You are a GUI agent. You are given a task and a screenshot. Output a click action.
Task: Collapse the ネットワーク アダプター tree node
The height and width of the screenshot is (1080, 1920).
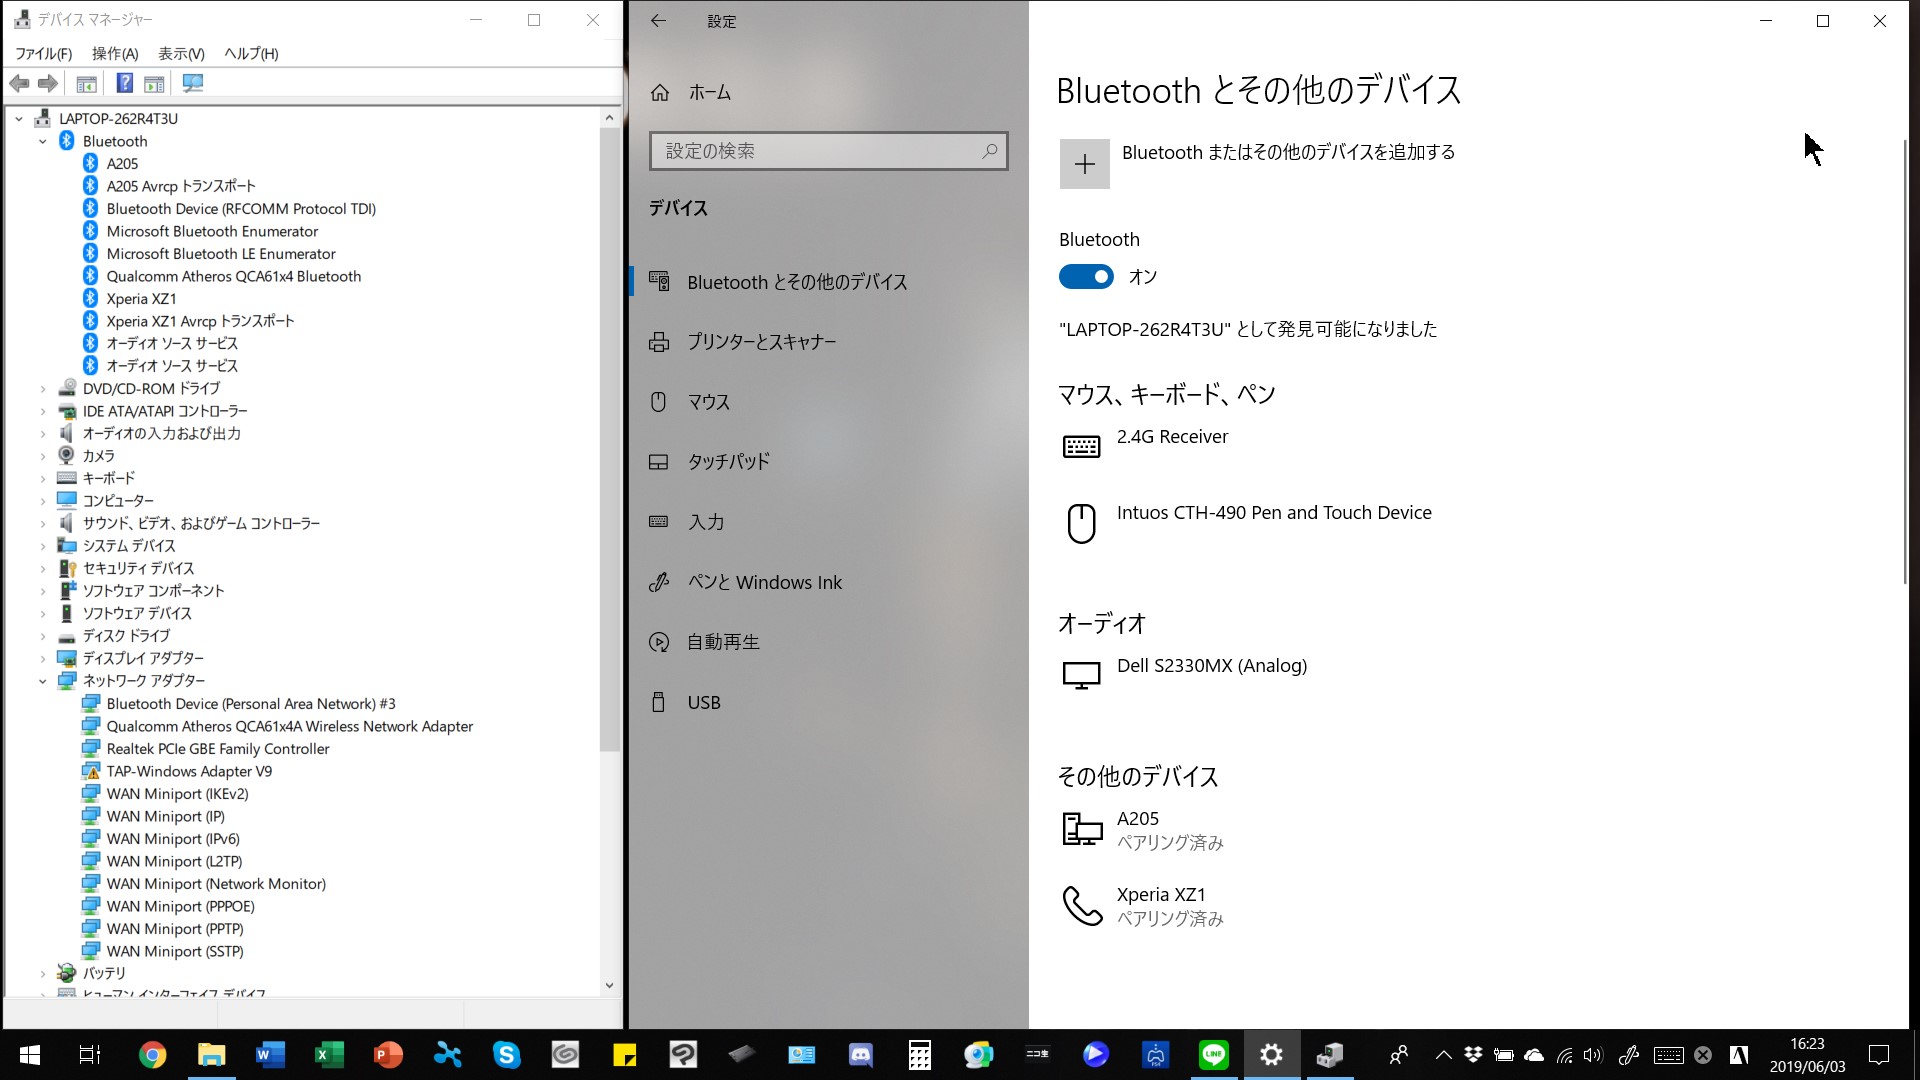43,681
